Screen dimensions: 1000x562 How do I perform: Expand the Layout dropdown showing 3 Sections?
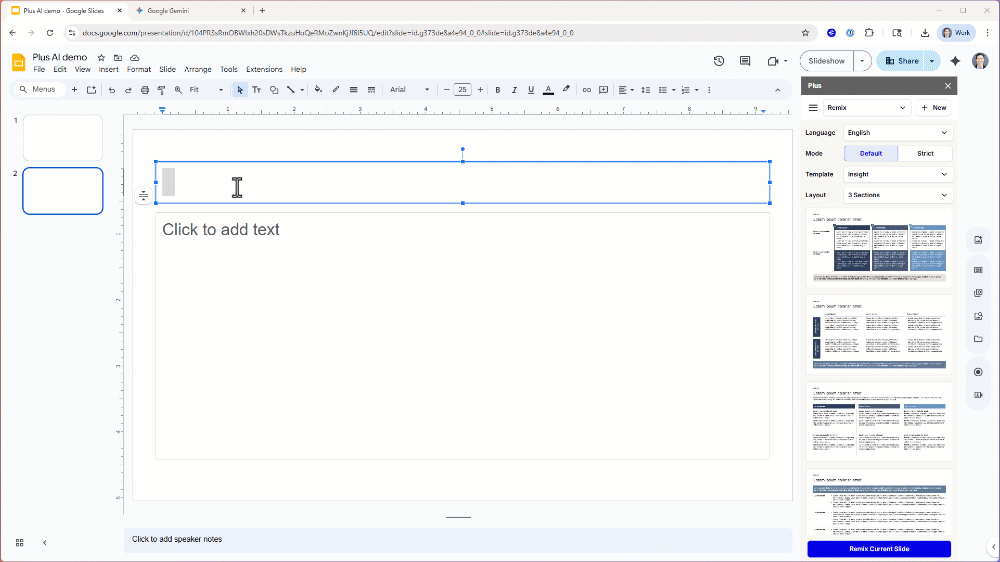click(x=897, y=195)
